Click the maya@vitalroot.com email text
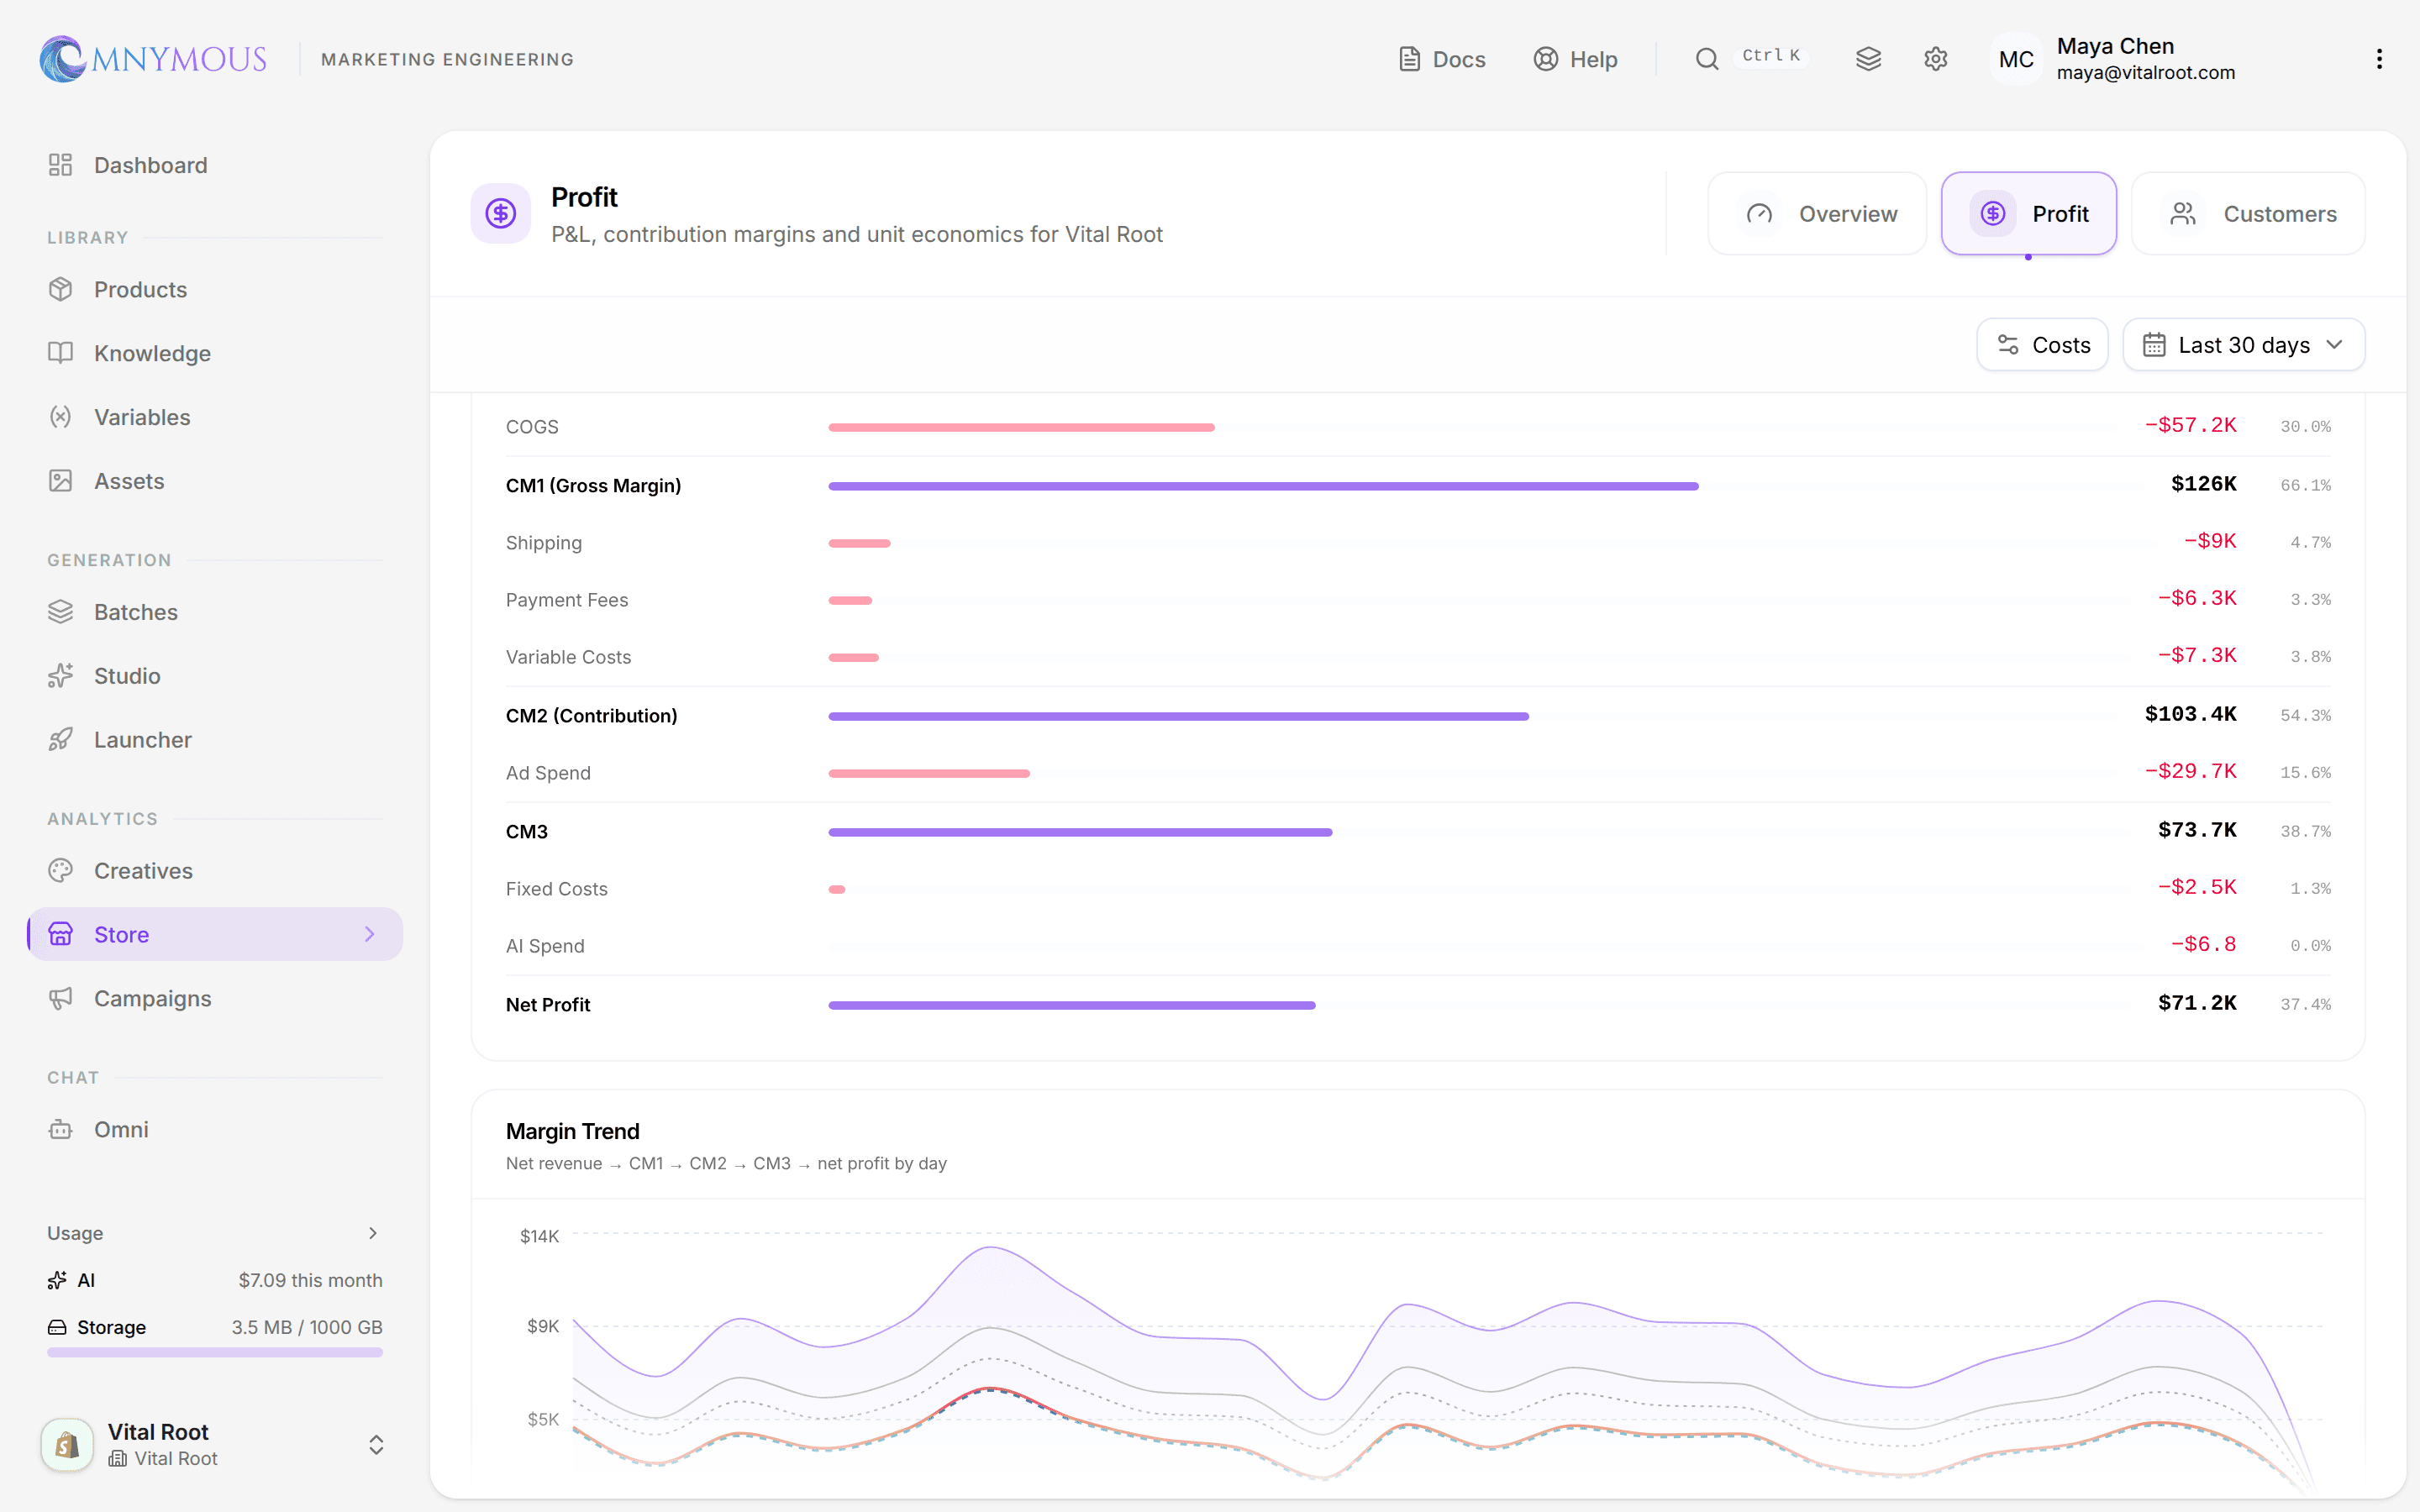Screen dimensions: 2420x1512 point(2145,72)
